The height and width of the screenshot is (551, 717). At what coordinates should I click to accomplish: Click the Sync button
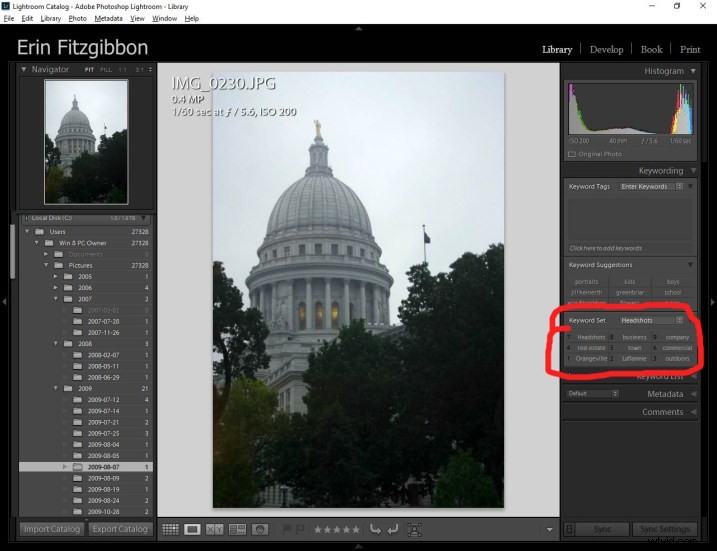click(602, 529)
